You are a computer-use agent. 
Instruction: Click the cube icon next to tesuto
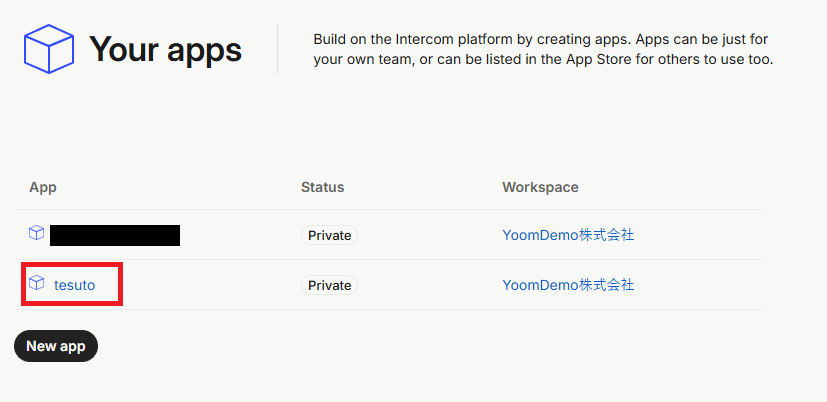37,284
